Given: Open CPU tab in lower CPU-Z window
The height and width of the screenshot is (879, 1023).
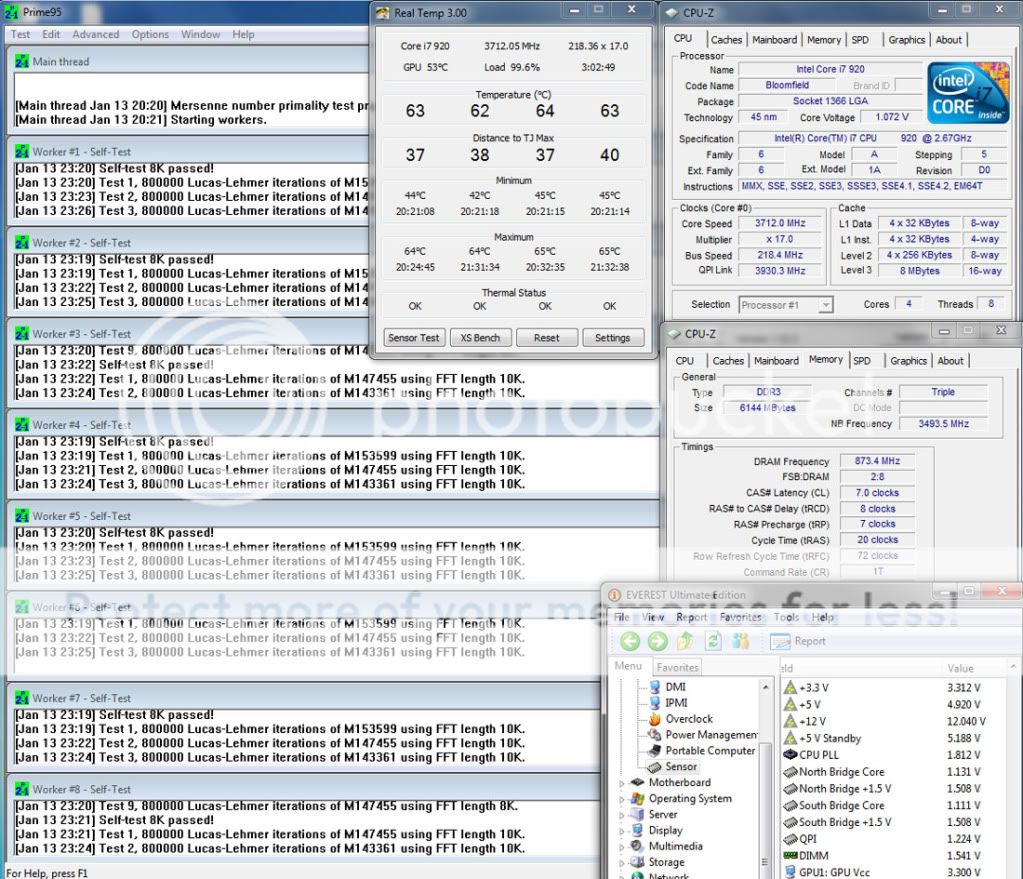Looking at the screenshot, I should click(684, 360).
